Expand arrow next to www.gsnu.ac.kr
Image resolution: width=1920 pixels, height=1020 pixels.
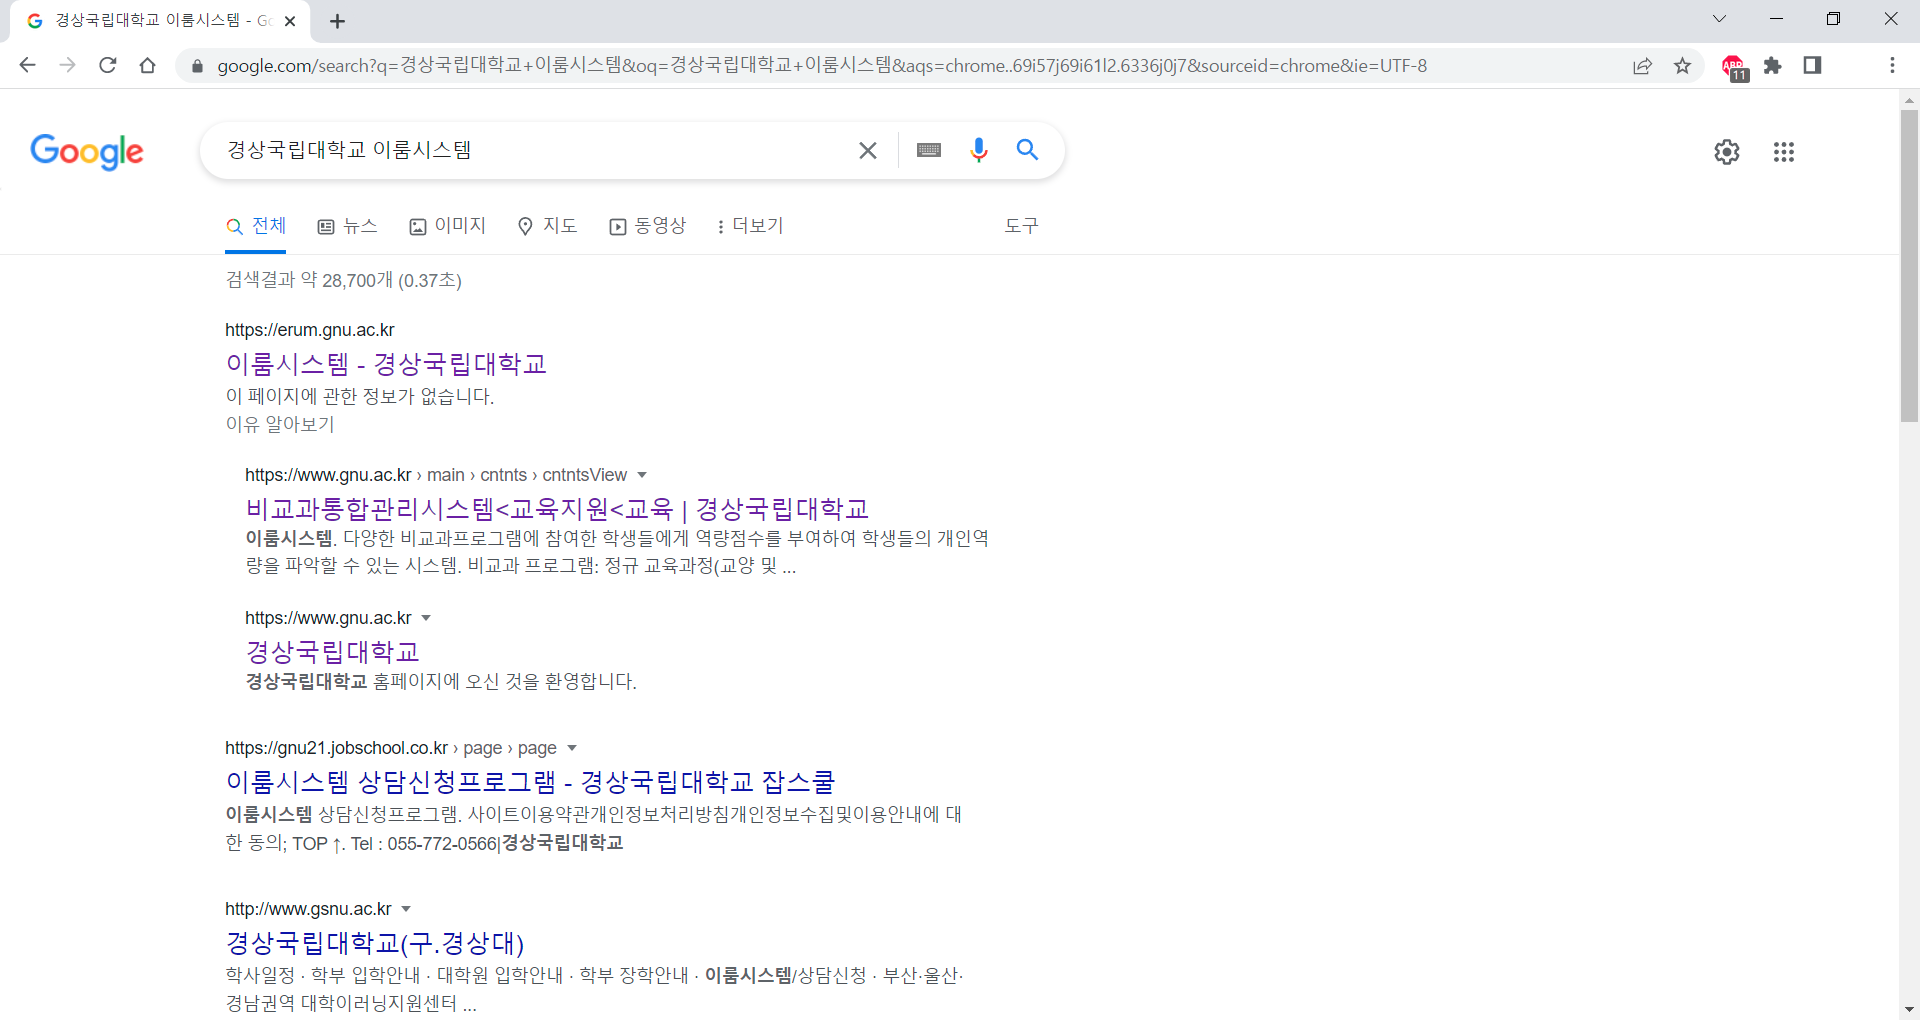pos(406,909)
